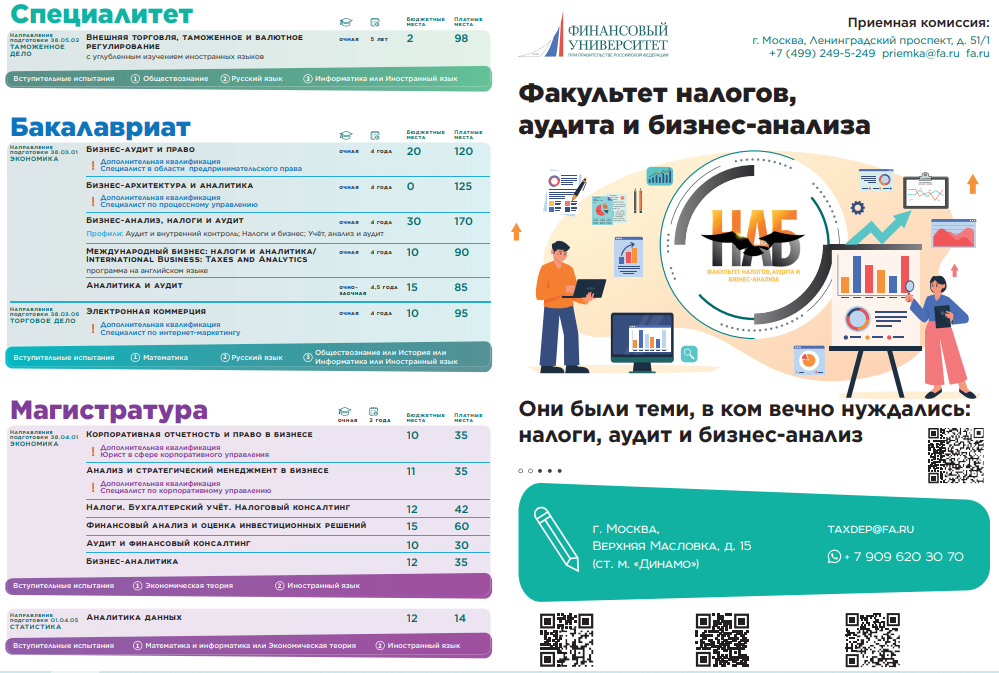Click 'Специалист по интернет-маркетингу' qualification

[170, 333]
